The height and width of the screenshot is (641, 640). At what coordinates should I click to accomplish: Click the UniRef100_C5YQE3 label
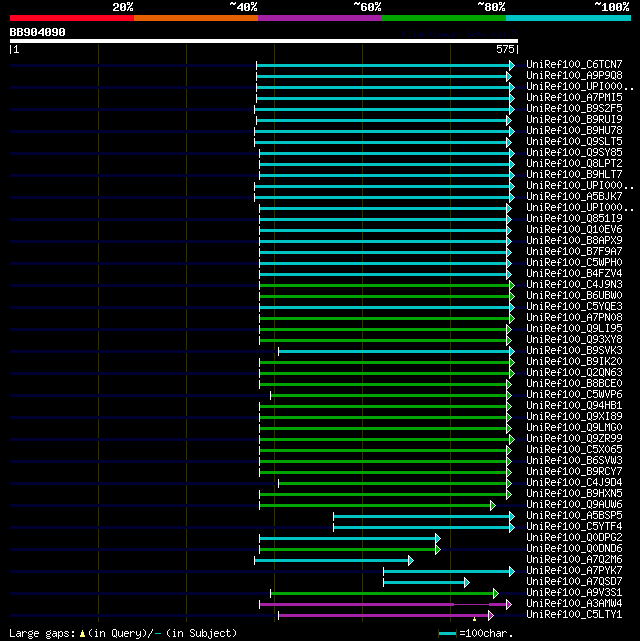[x=574, y=307]
